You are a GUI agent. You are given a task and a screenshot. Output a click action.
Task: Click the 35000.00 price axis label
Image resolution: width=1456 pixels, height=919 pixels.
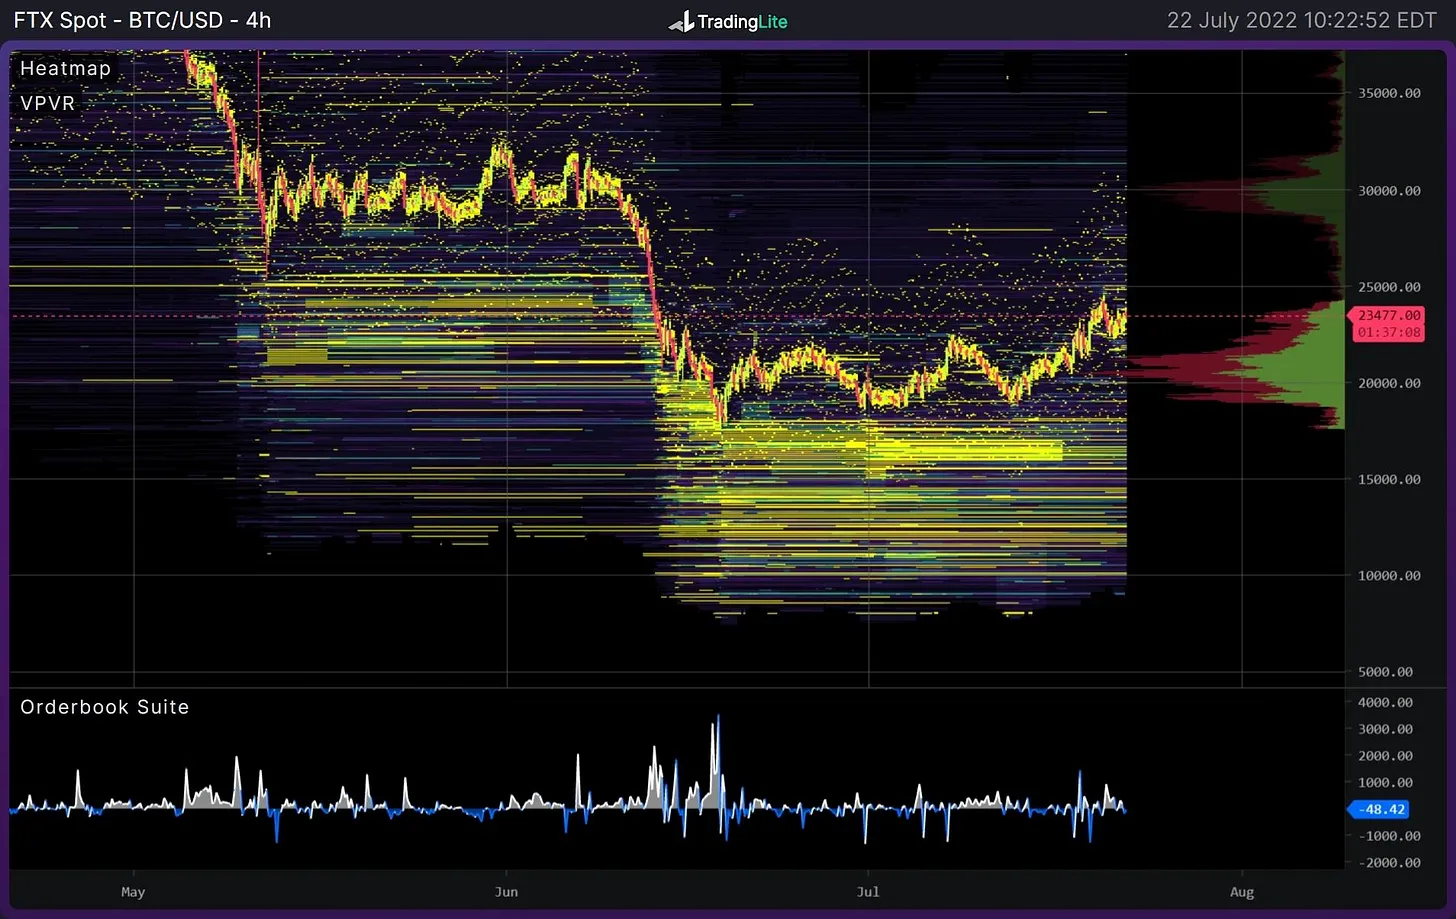[1389, 93]
